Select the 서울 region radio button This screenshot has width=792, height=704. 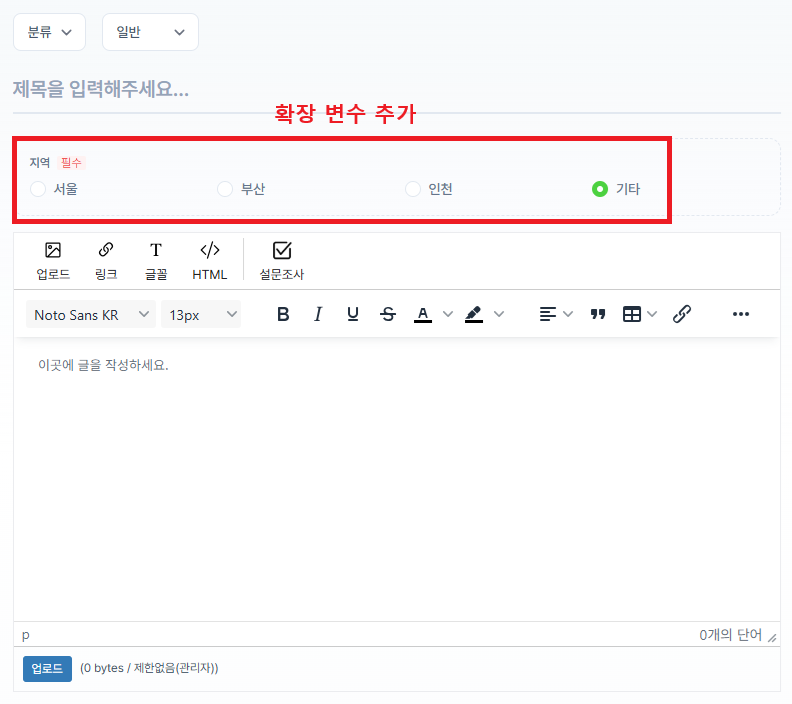(38, 189)
